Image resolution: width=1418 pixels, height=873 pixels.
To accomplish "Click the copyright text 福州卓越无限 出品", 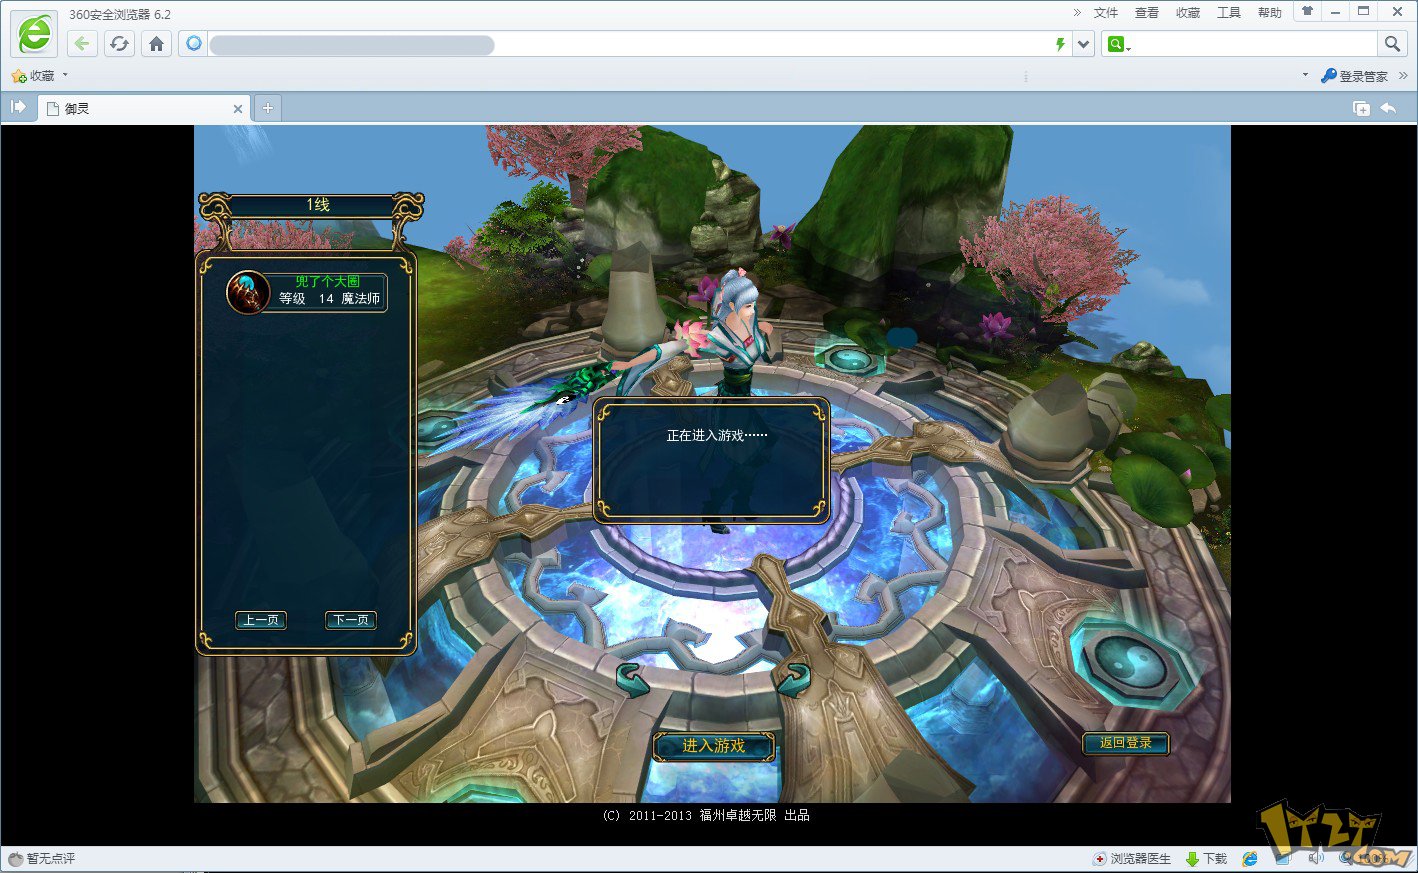I will [755, 816].
